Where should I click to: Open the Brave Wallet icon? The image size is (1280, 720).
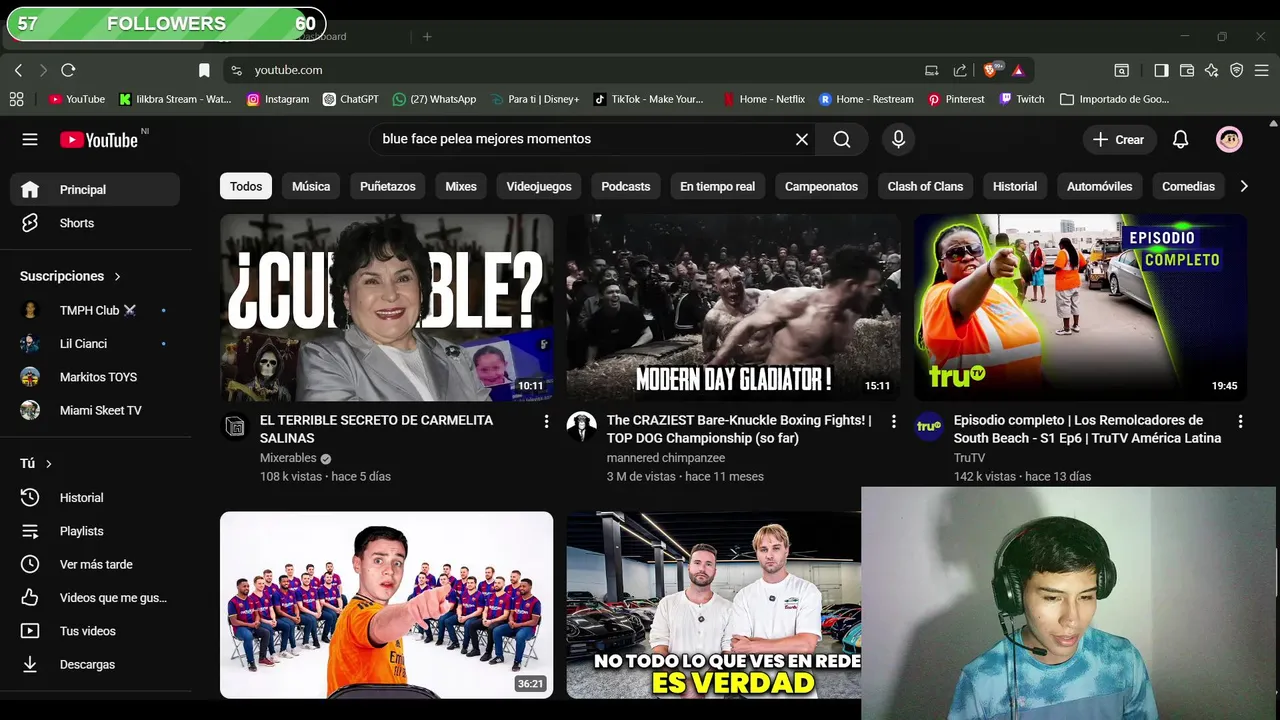tap(1187, 70)
